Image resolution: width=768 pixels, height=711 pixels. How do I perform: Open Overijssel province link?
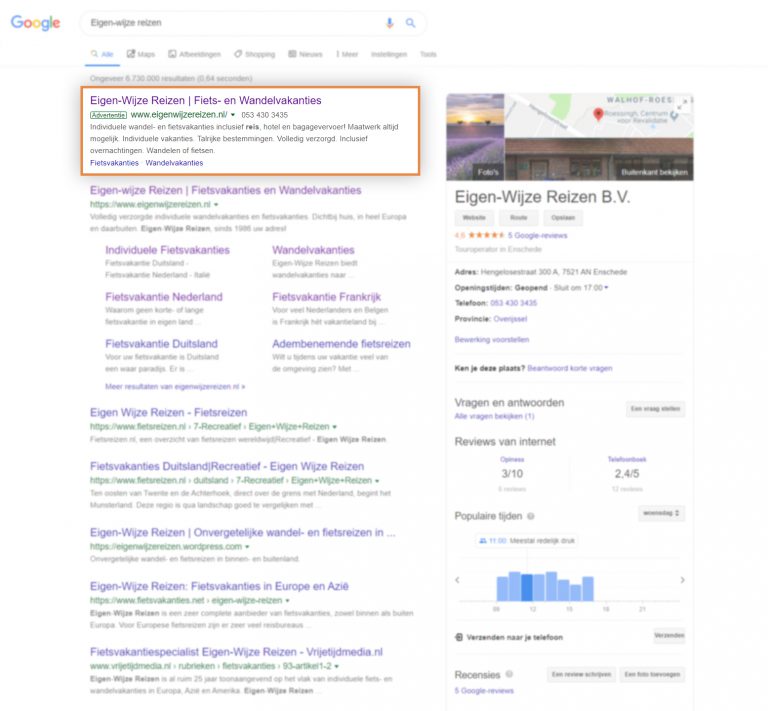coord(510,319)
